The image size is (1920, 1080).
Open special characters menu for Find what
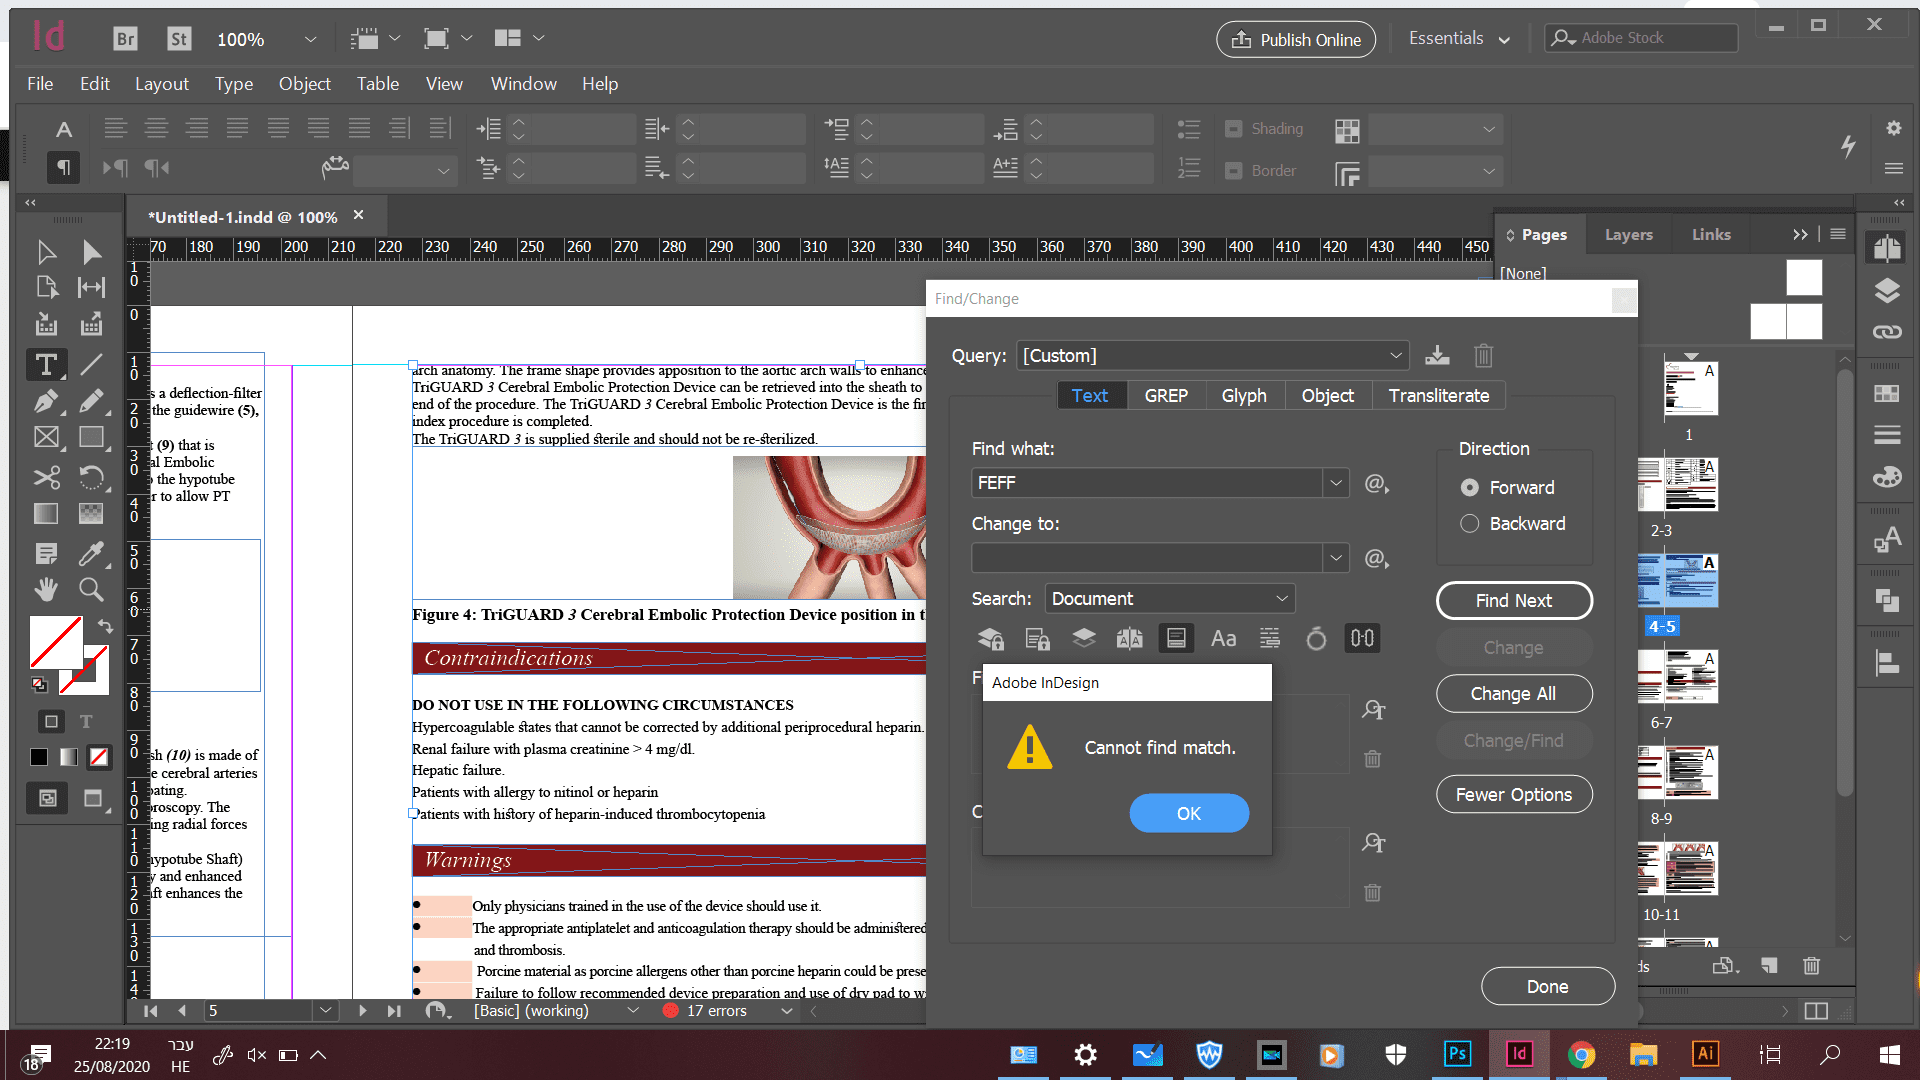pos(1377,484)
